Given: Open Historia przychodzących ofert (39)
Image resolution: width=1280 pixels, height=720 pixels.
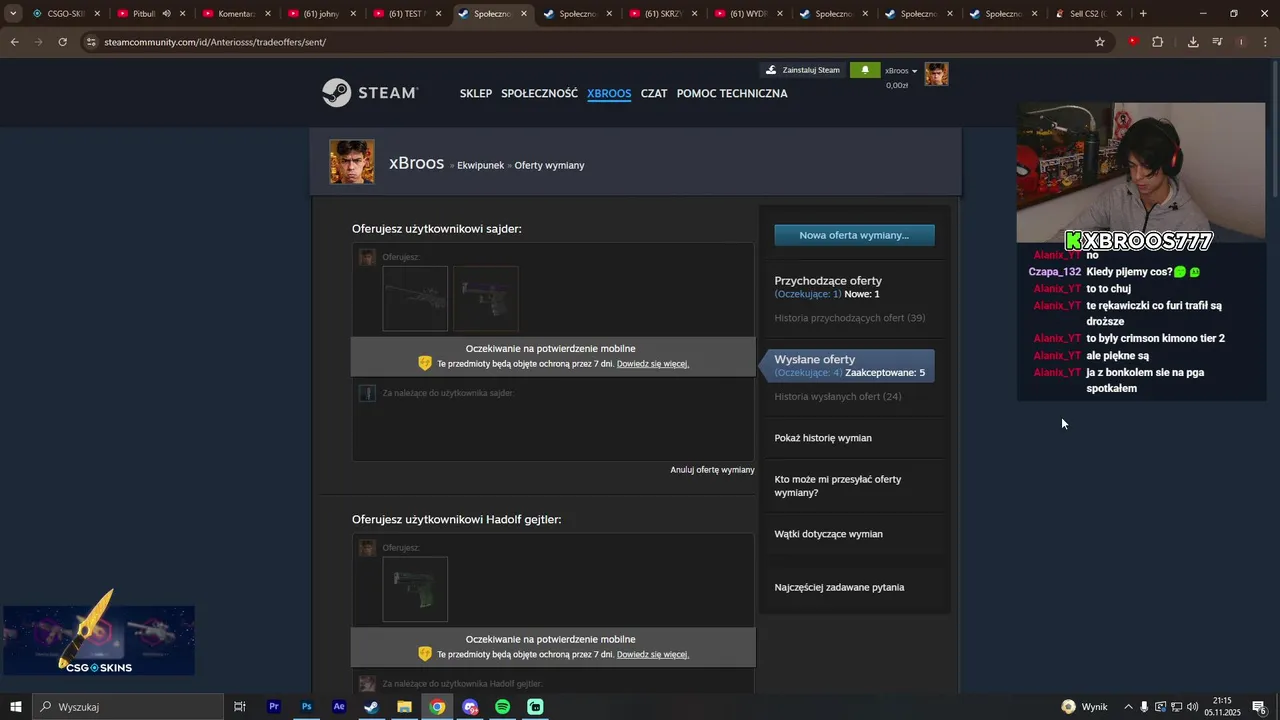Looking at the screenshot, I should pos(849,318).
